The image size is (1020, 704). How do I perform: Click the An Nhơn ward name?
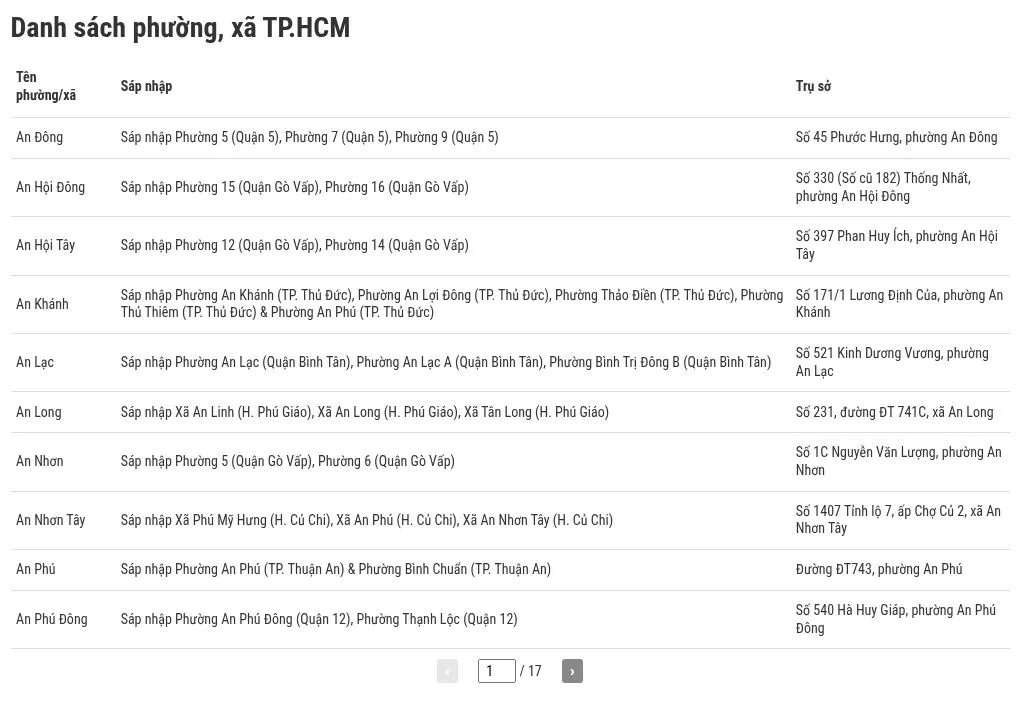[39, 461]
